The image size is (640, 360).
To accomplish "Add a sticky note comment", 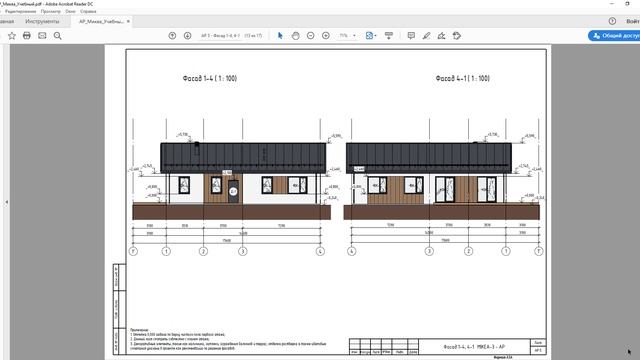I will coord(411,36).
